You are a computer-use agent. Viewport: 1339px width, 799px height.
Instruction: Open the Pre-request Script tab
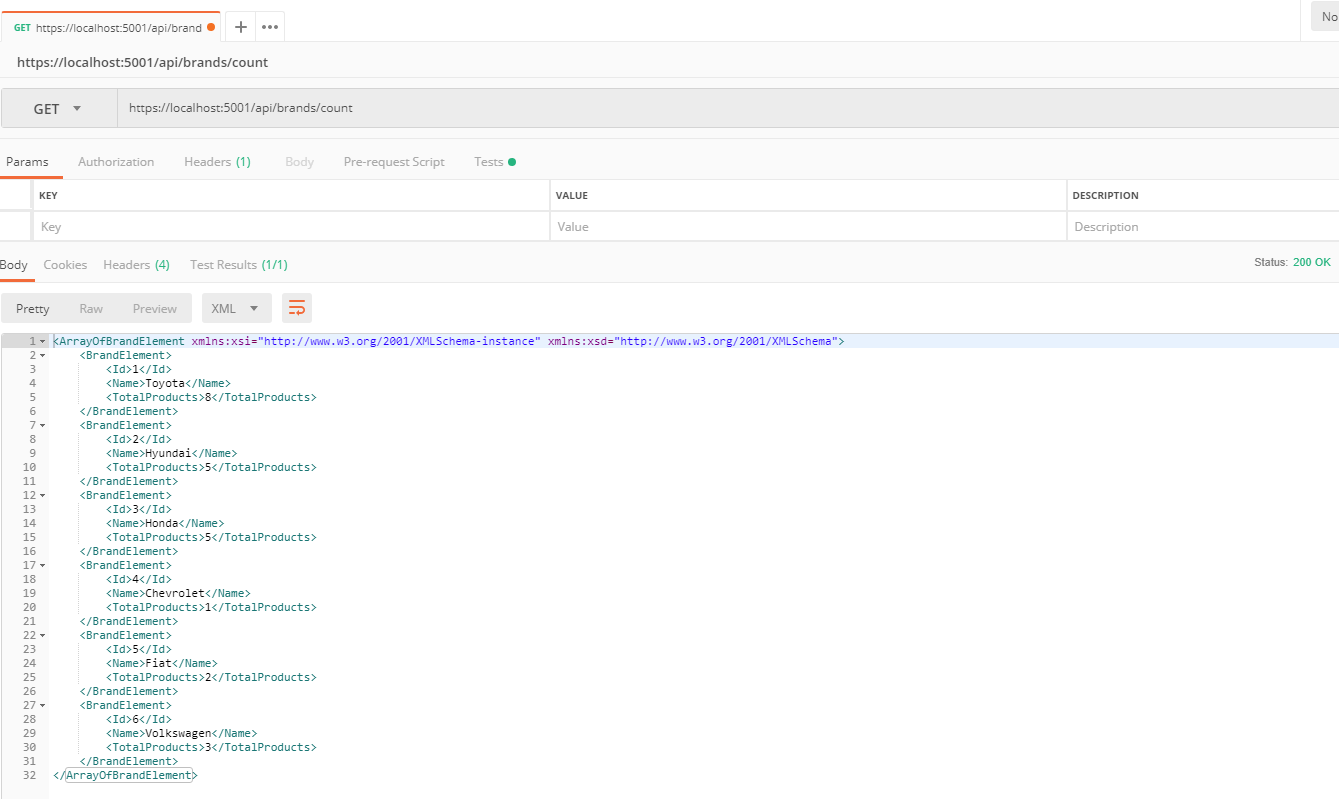pos(394,161)
